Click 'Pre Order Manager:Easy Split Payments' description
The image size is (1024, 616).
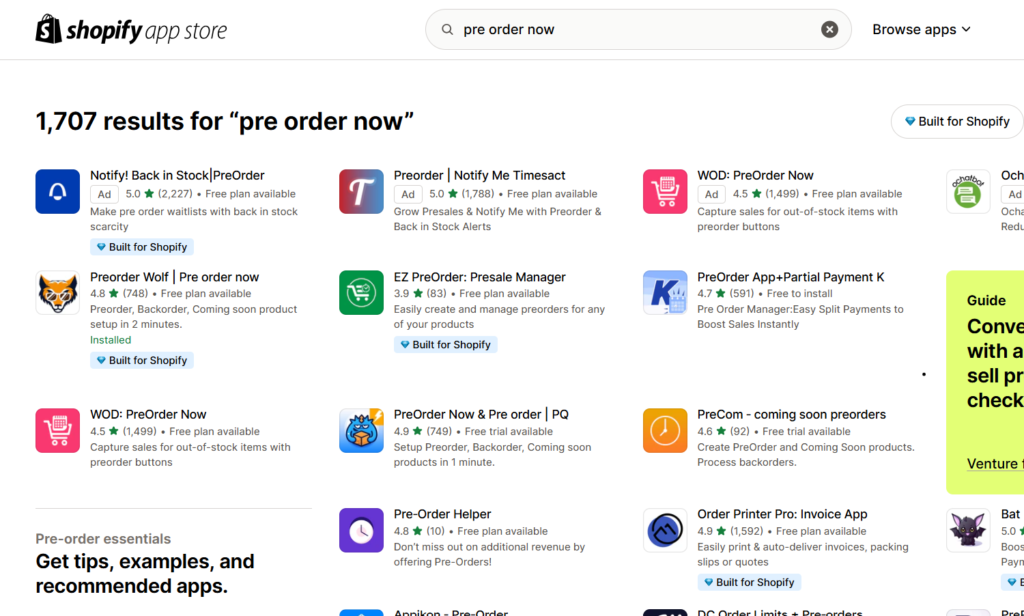tap(800, 317)
